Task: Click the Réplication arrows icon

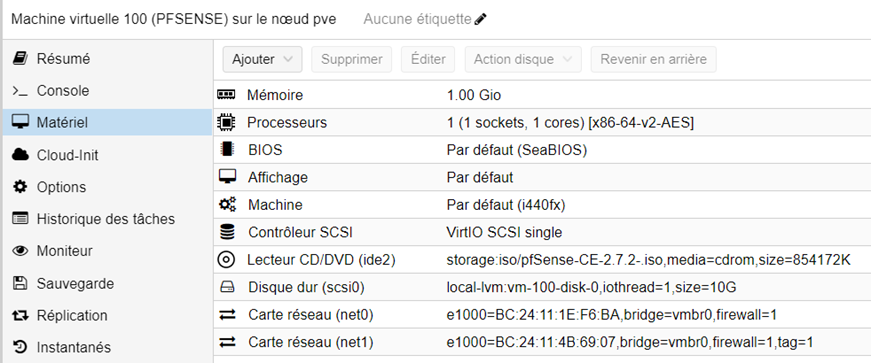Action: pos(20,316)
